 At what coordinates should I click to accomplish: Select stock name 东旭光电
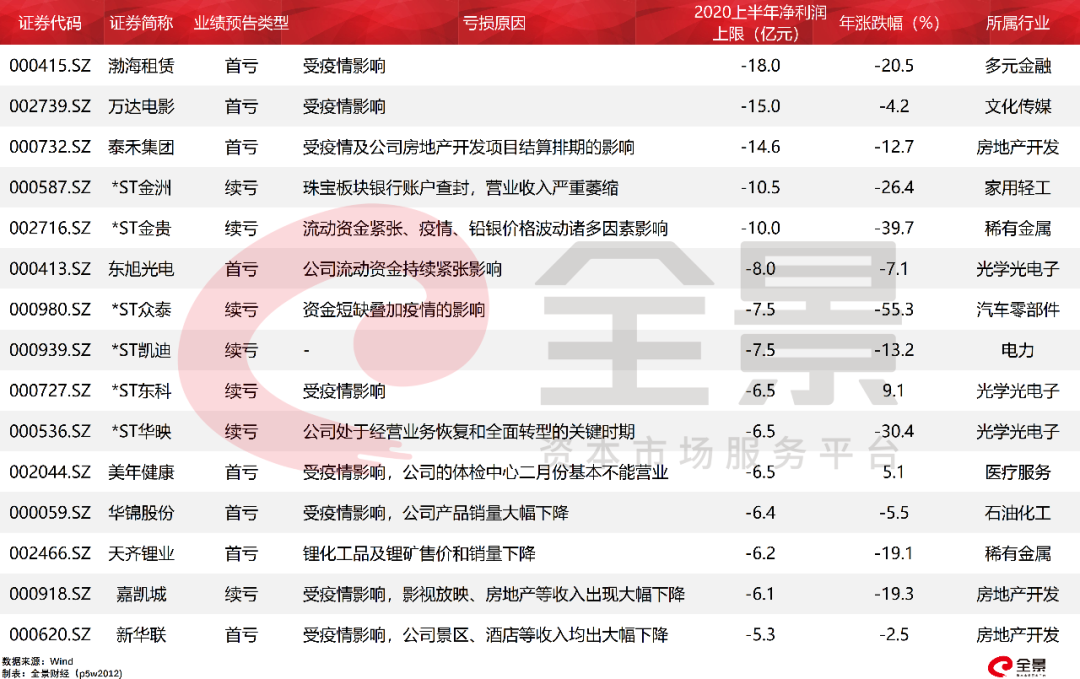[141, 269]
